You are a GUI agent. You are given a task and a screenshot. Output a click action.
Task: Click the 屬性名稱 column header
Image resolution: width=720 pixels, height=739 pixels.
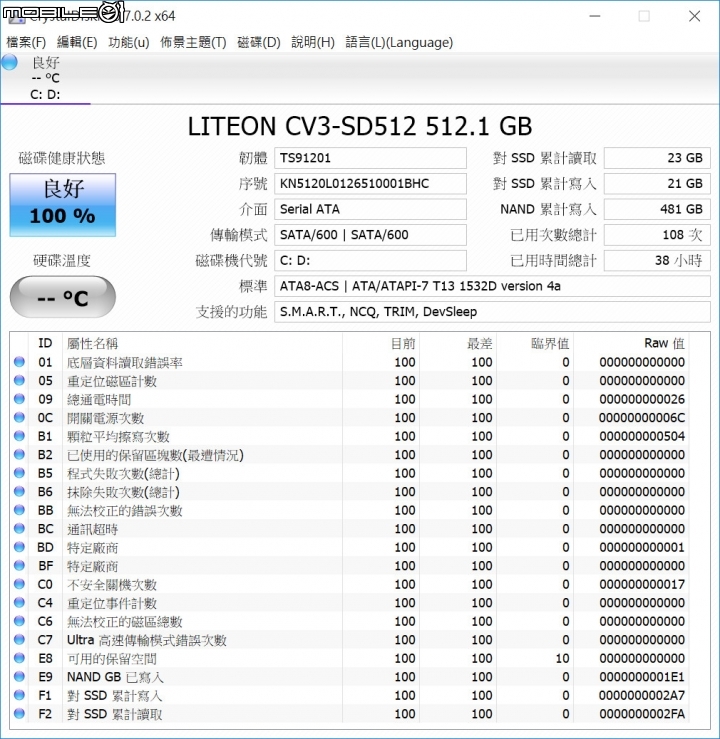point(203,344)
